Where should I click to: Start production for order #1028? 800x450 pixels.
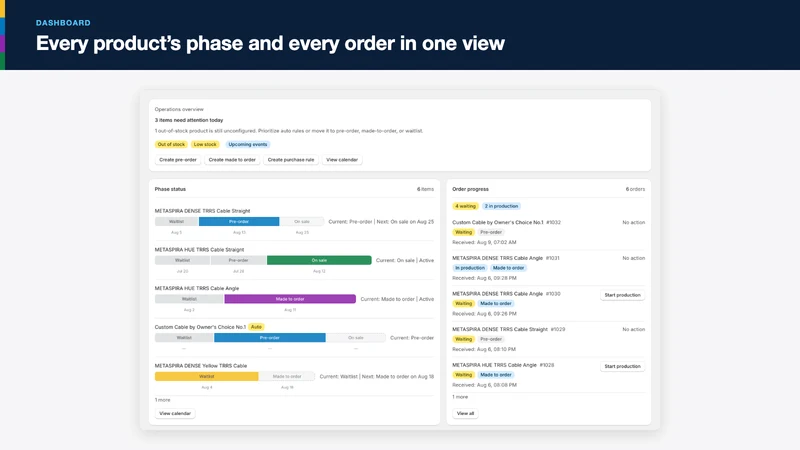(622, 366)
